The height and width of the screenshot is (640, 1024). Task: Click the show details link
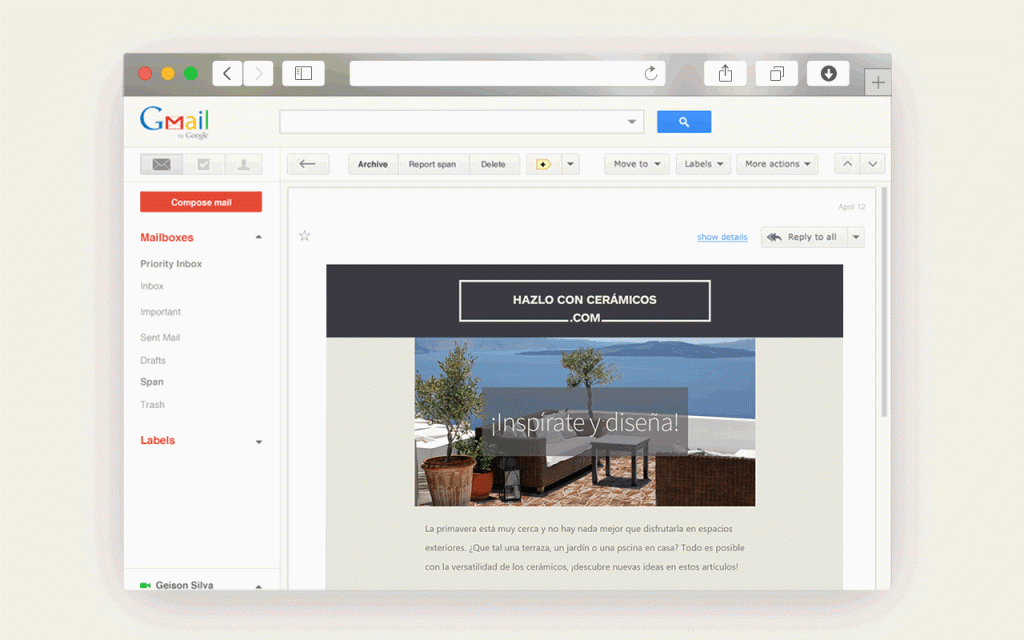click(x=722, y=237)
